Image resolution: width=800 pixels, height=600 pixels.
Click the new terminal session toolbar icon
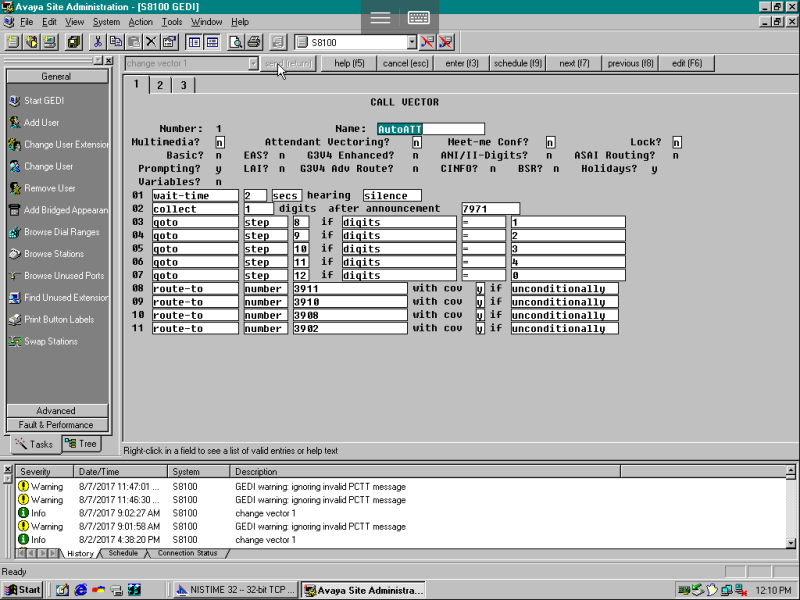click(51, 42)
